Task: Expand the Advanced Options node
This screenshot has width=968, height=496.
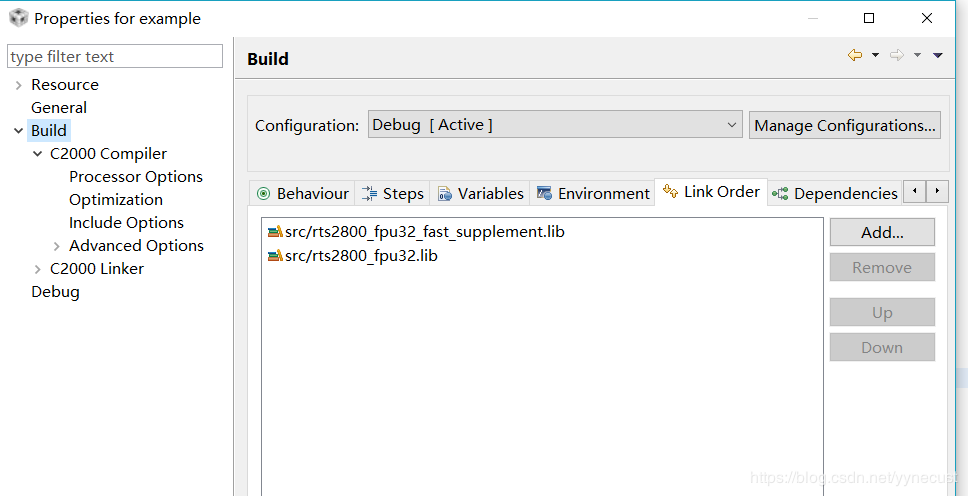Action: click(57, 246)
